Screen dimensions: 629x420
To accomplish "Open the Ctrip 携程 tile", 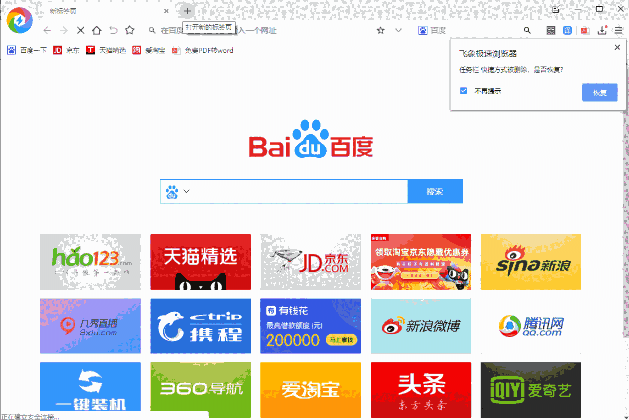I will coord(201,326).
